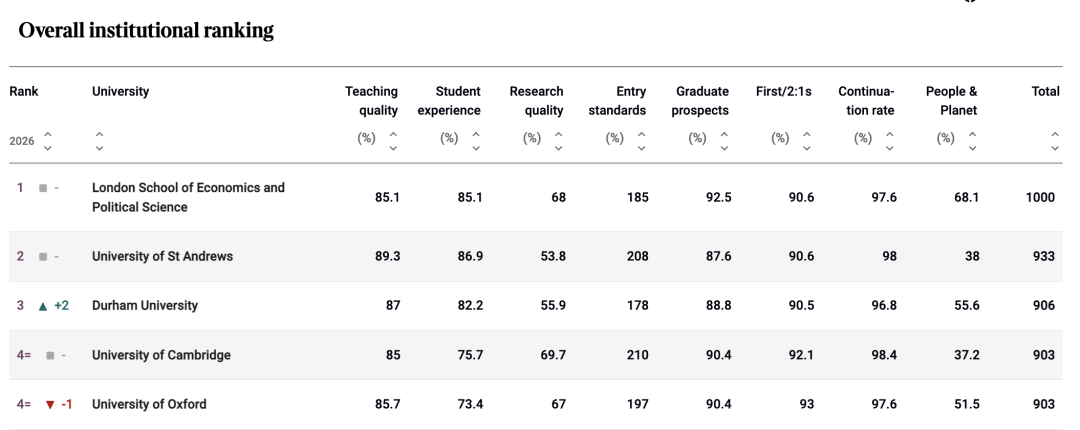Sort table by University name arrows

99,141
